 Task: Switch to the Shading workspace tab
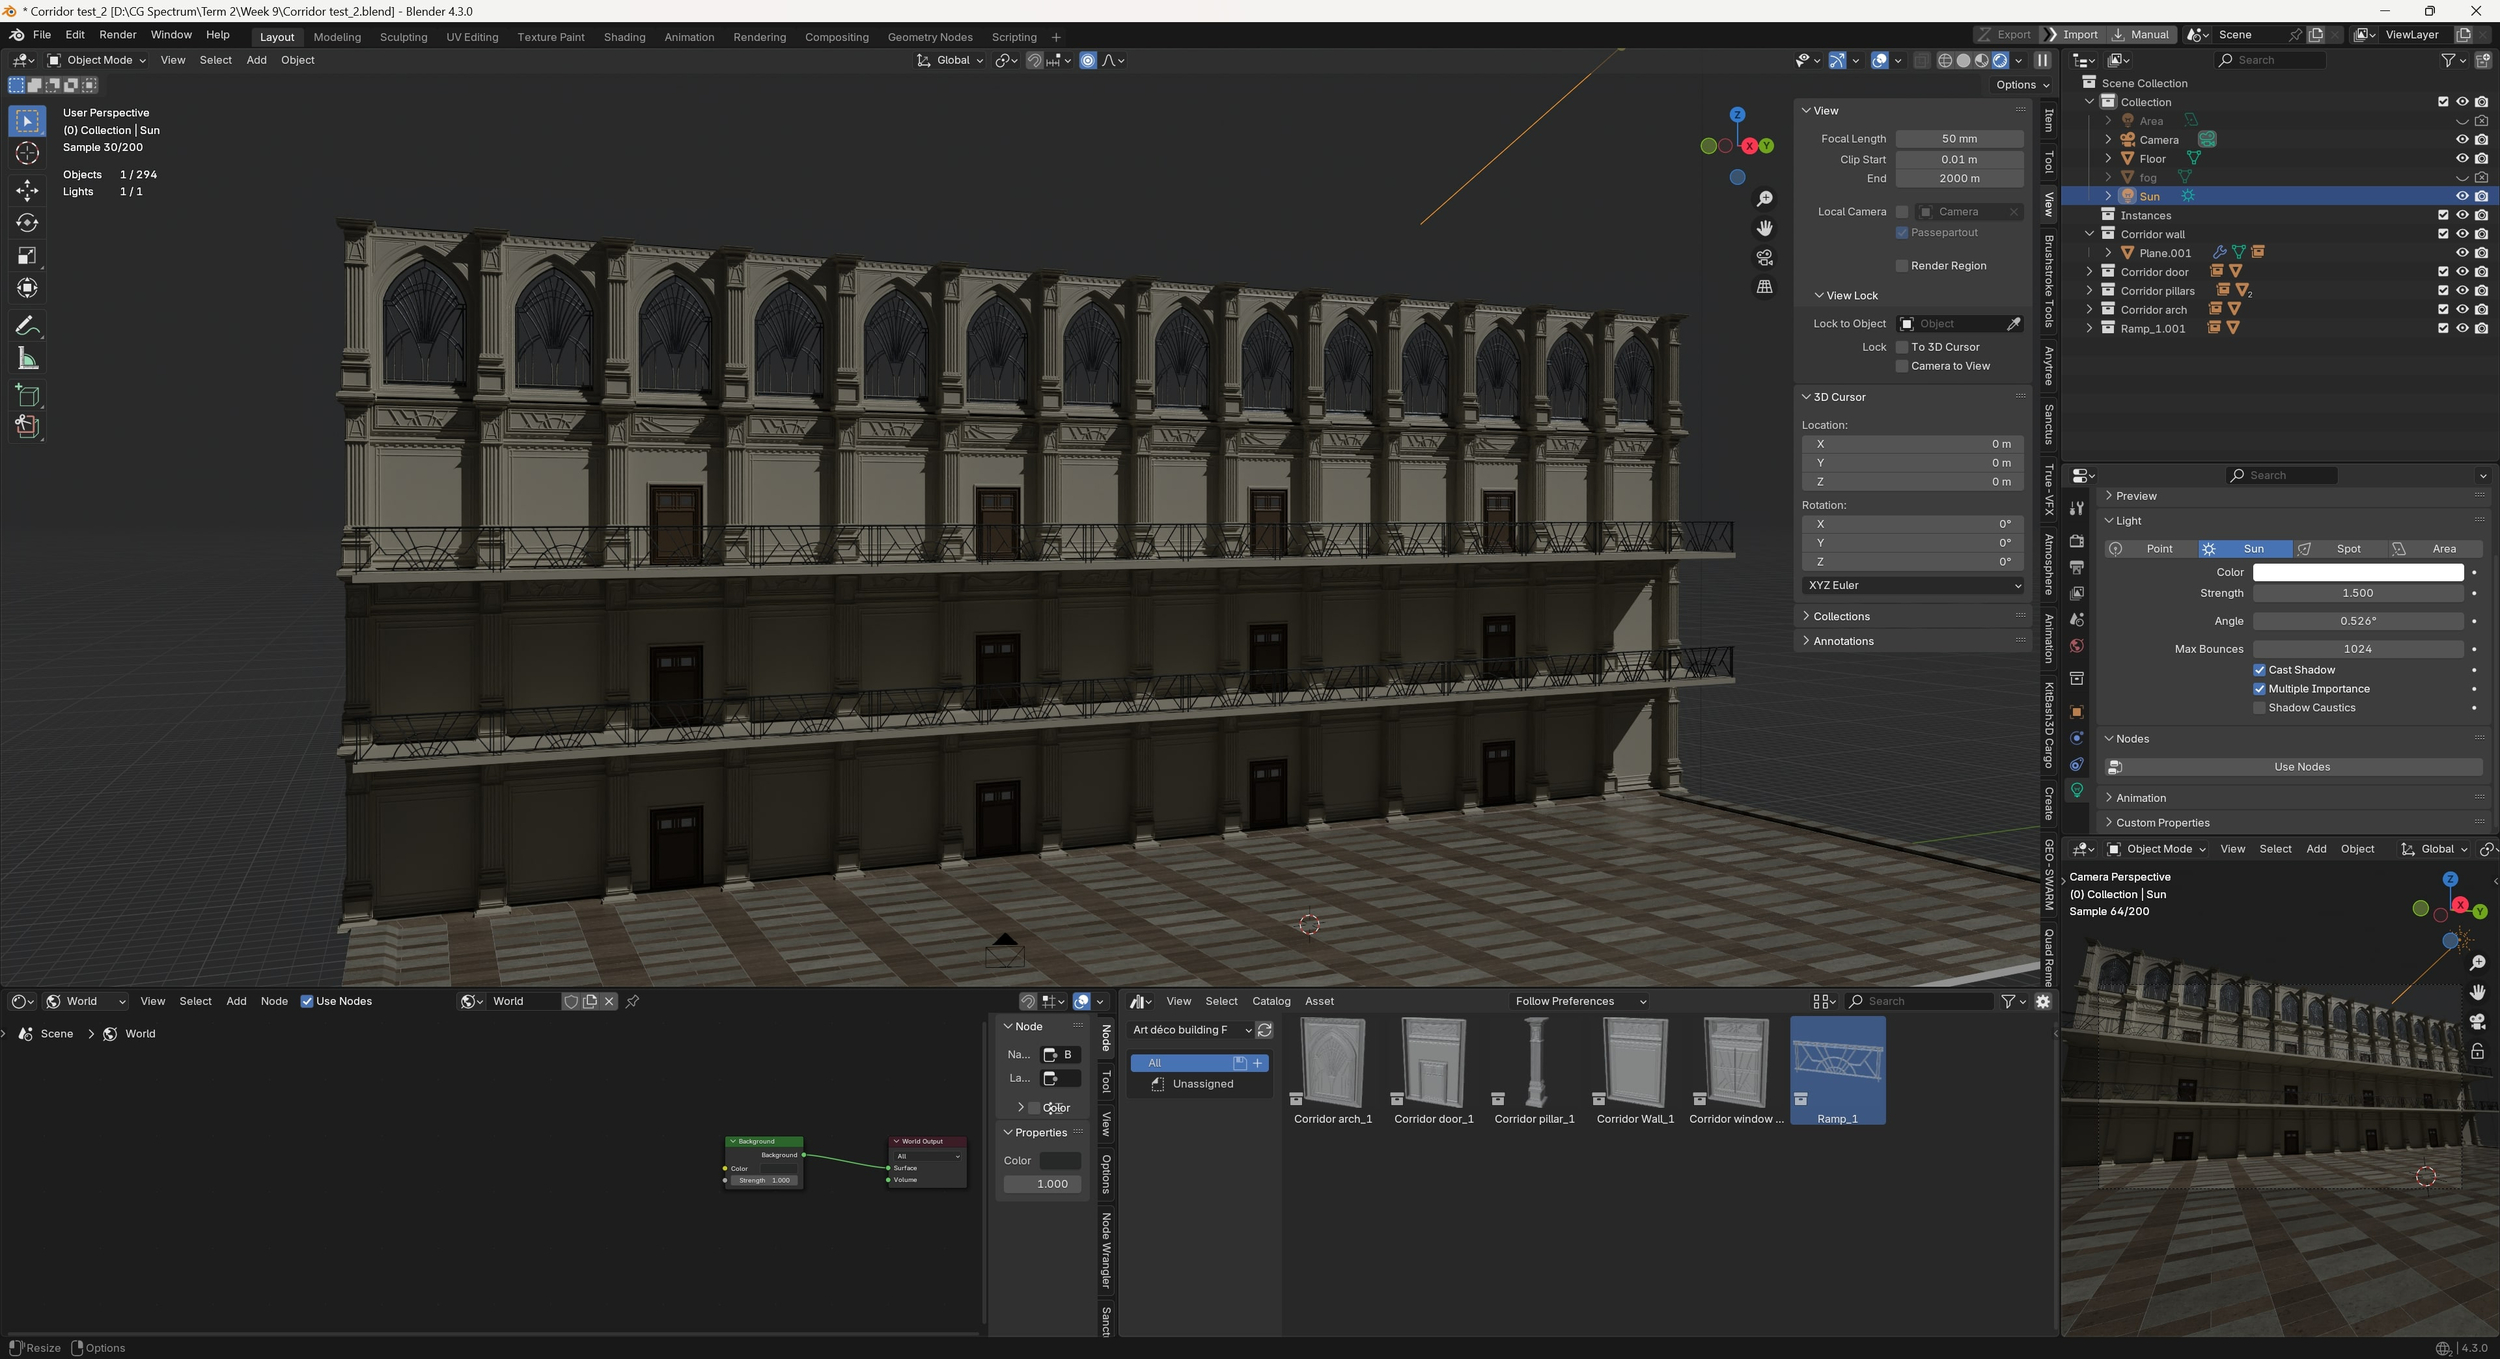coord(624,37)
